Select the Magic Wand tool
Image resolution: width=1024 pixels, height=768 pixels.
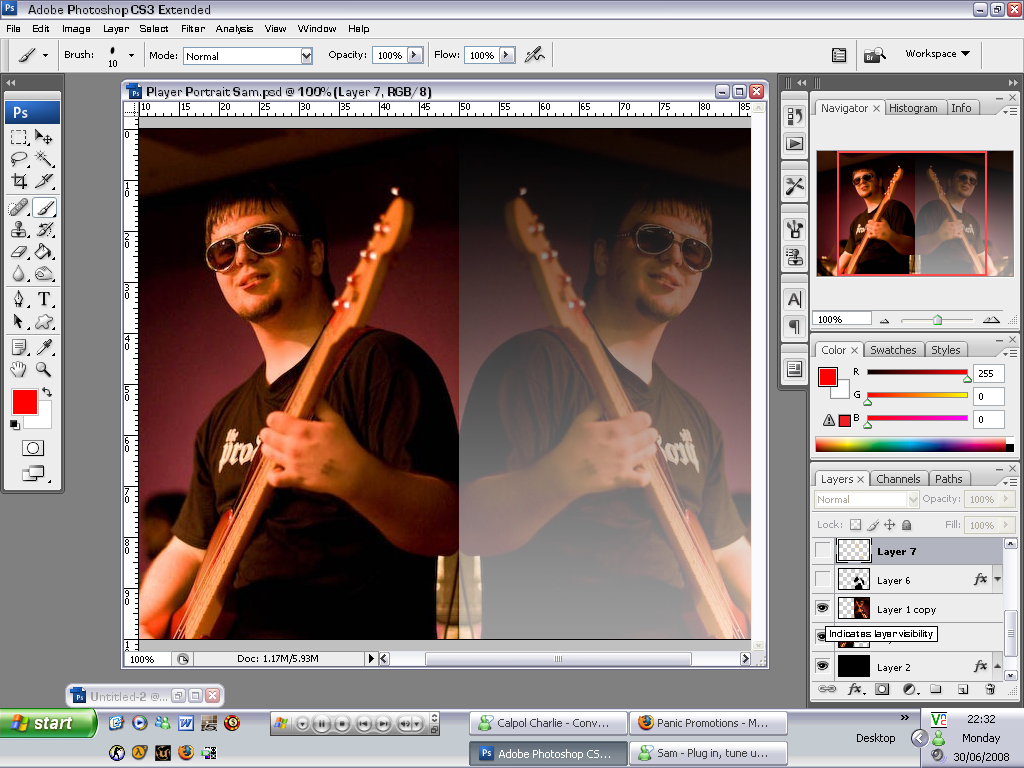pyautogui.click(x=44, y=159)
